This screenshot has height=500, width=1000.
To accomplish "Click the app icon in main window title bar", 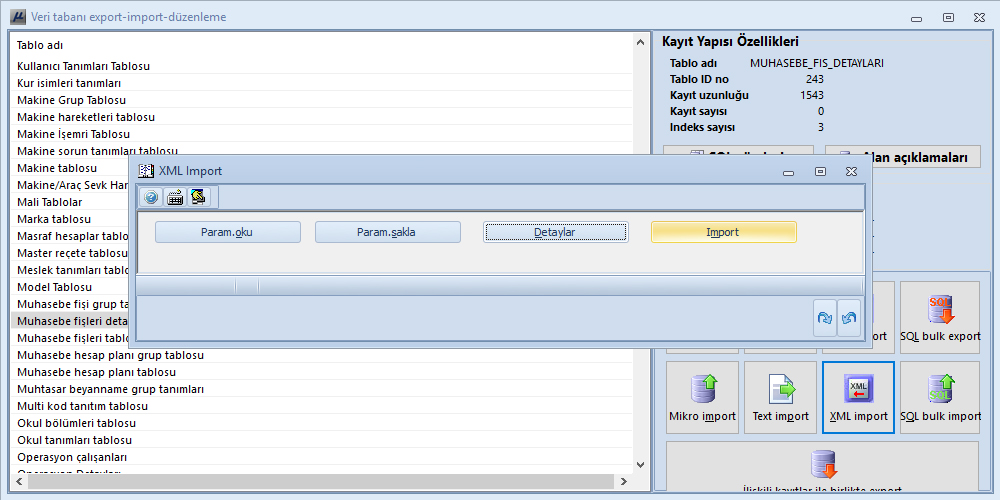I will coord(18,17).
